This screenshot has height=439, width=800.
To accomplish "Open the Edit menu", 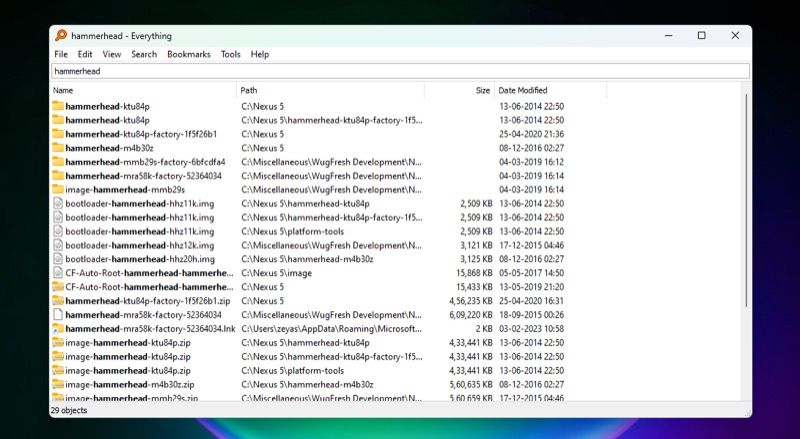I will tap(85, 54).
